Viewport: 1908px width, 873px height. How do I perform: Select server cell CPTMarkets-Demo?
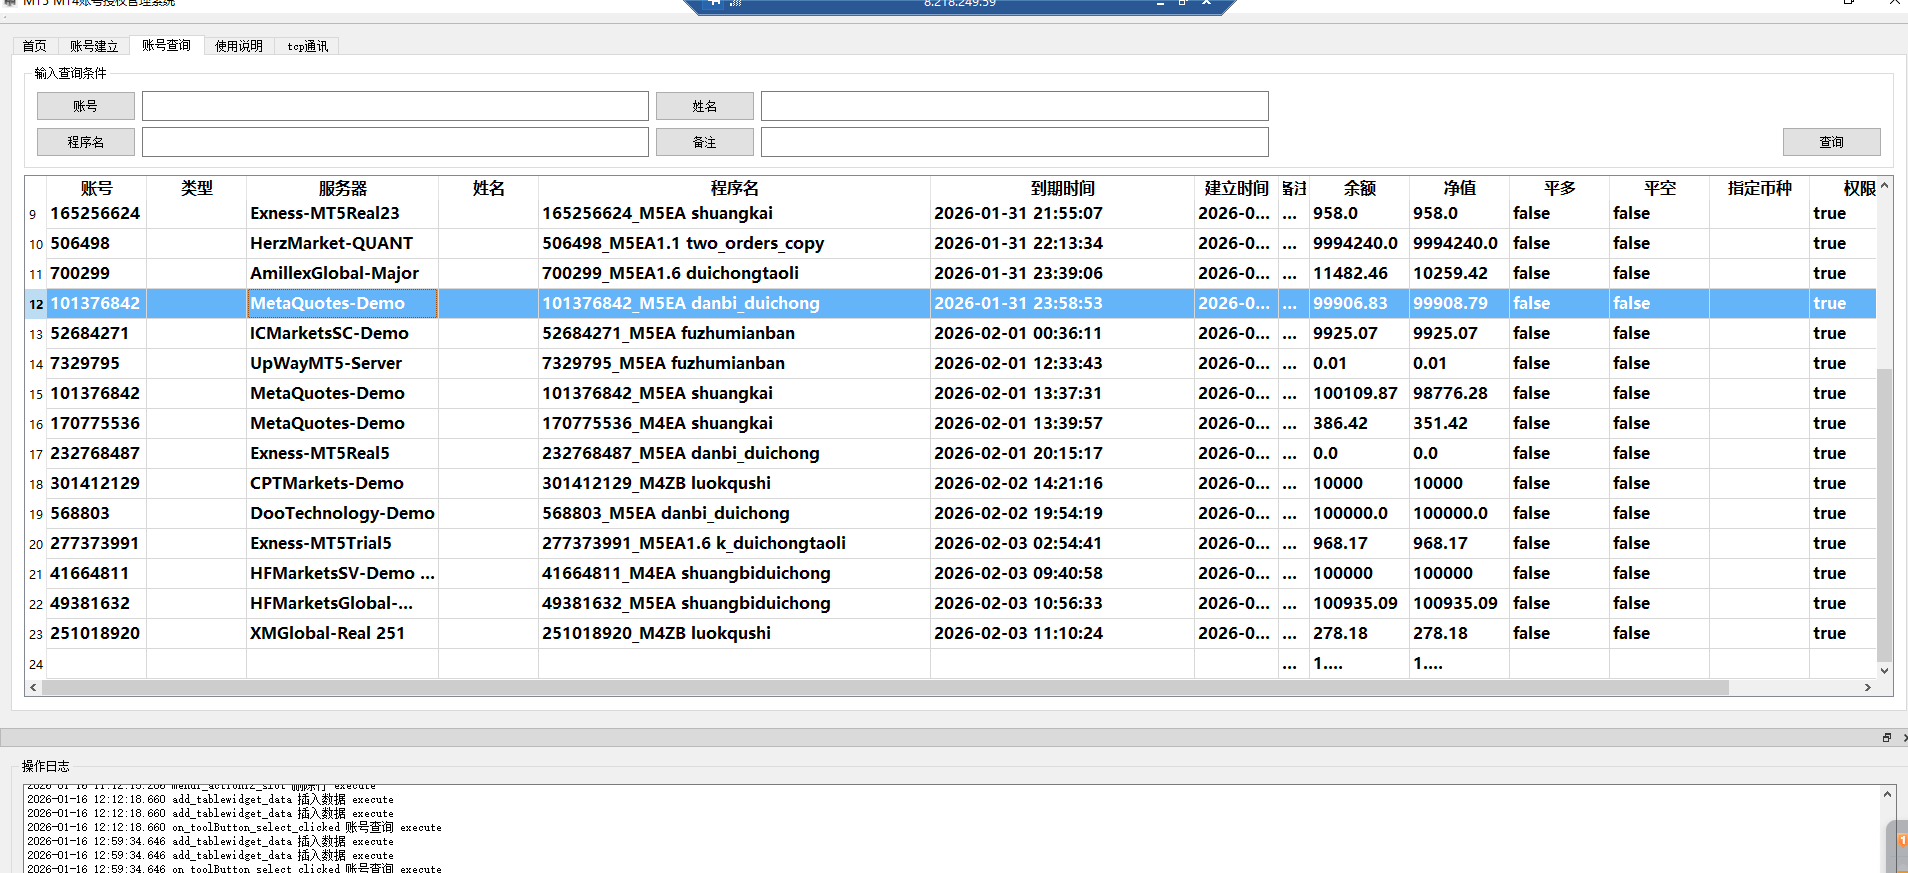point(342,484)
